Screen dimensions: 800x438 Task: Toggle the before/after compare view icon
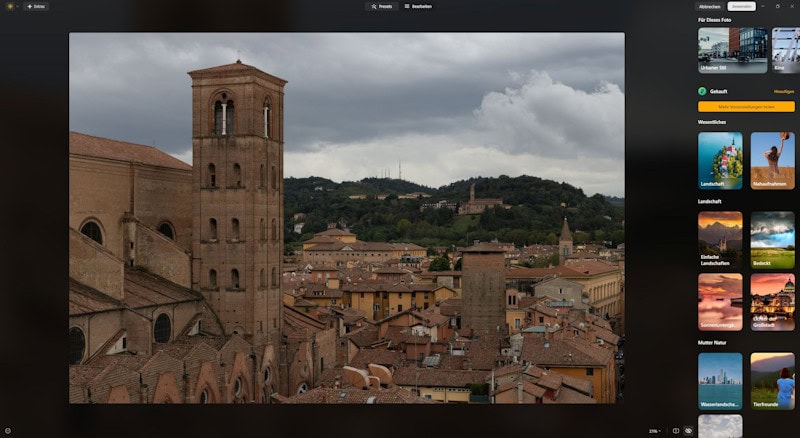tap(676, 431)
